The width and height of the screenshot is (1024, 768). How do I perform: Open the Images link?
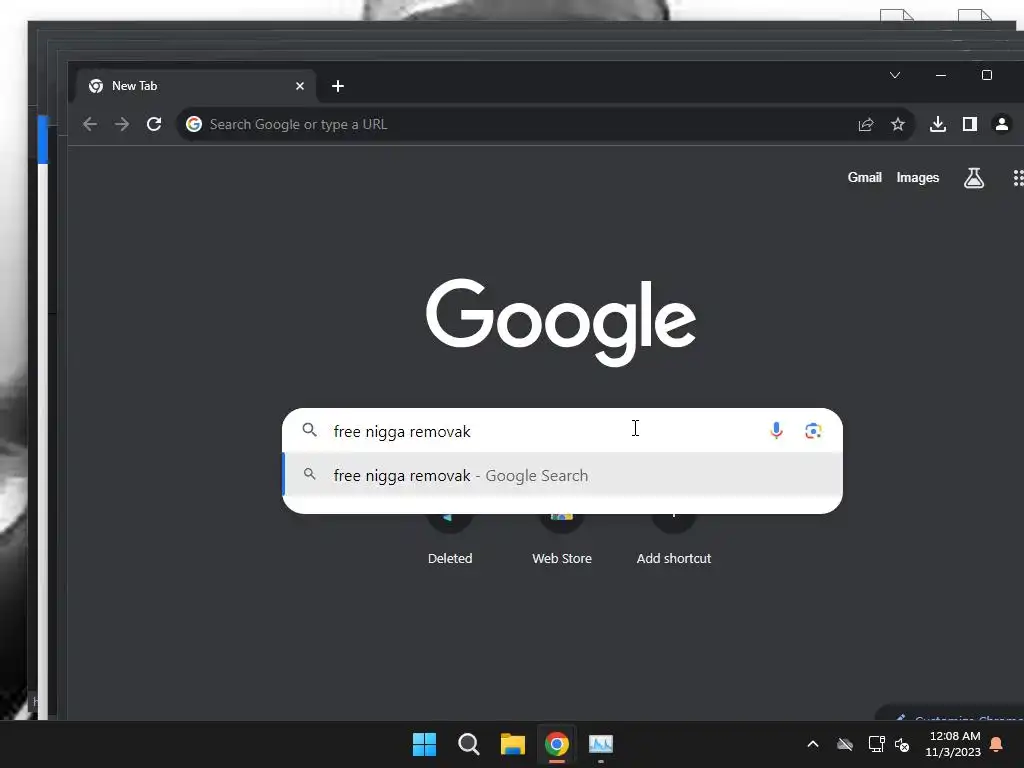[x=918, y=178]
